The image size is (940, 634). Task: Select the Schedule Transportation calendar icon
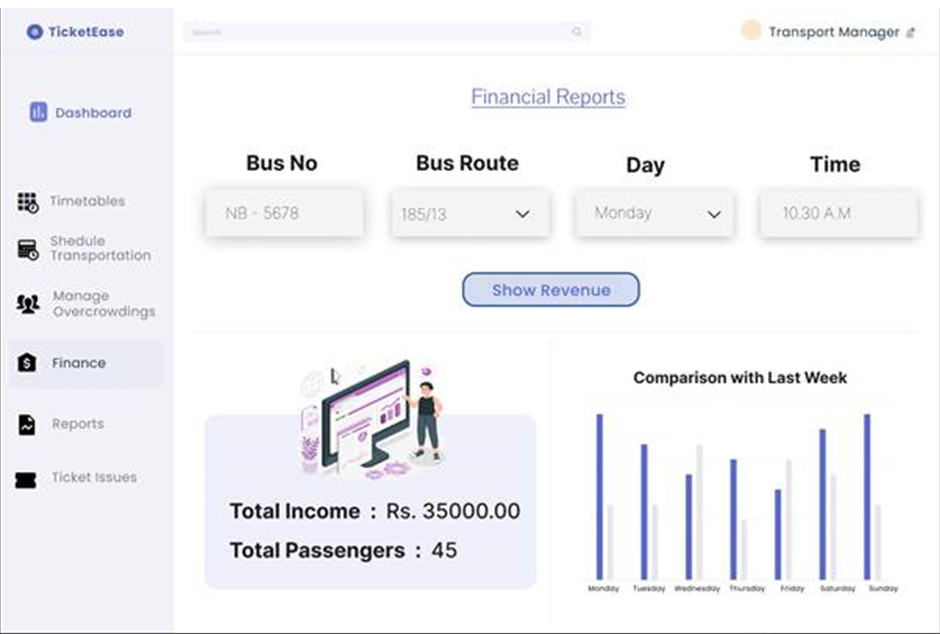click(x=28, y=249)
